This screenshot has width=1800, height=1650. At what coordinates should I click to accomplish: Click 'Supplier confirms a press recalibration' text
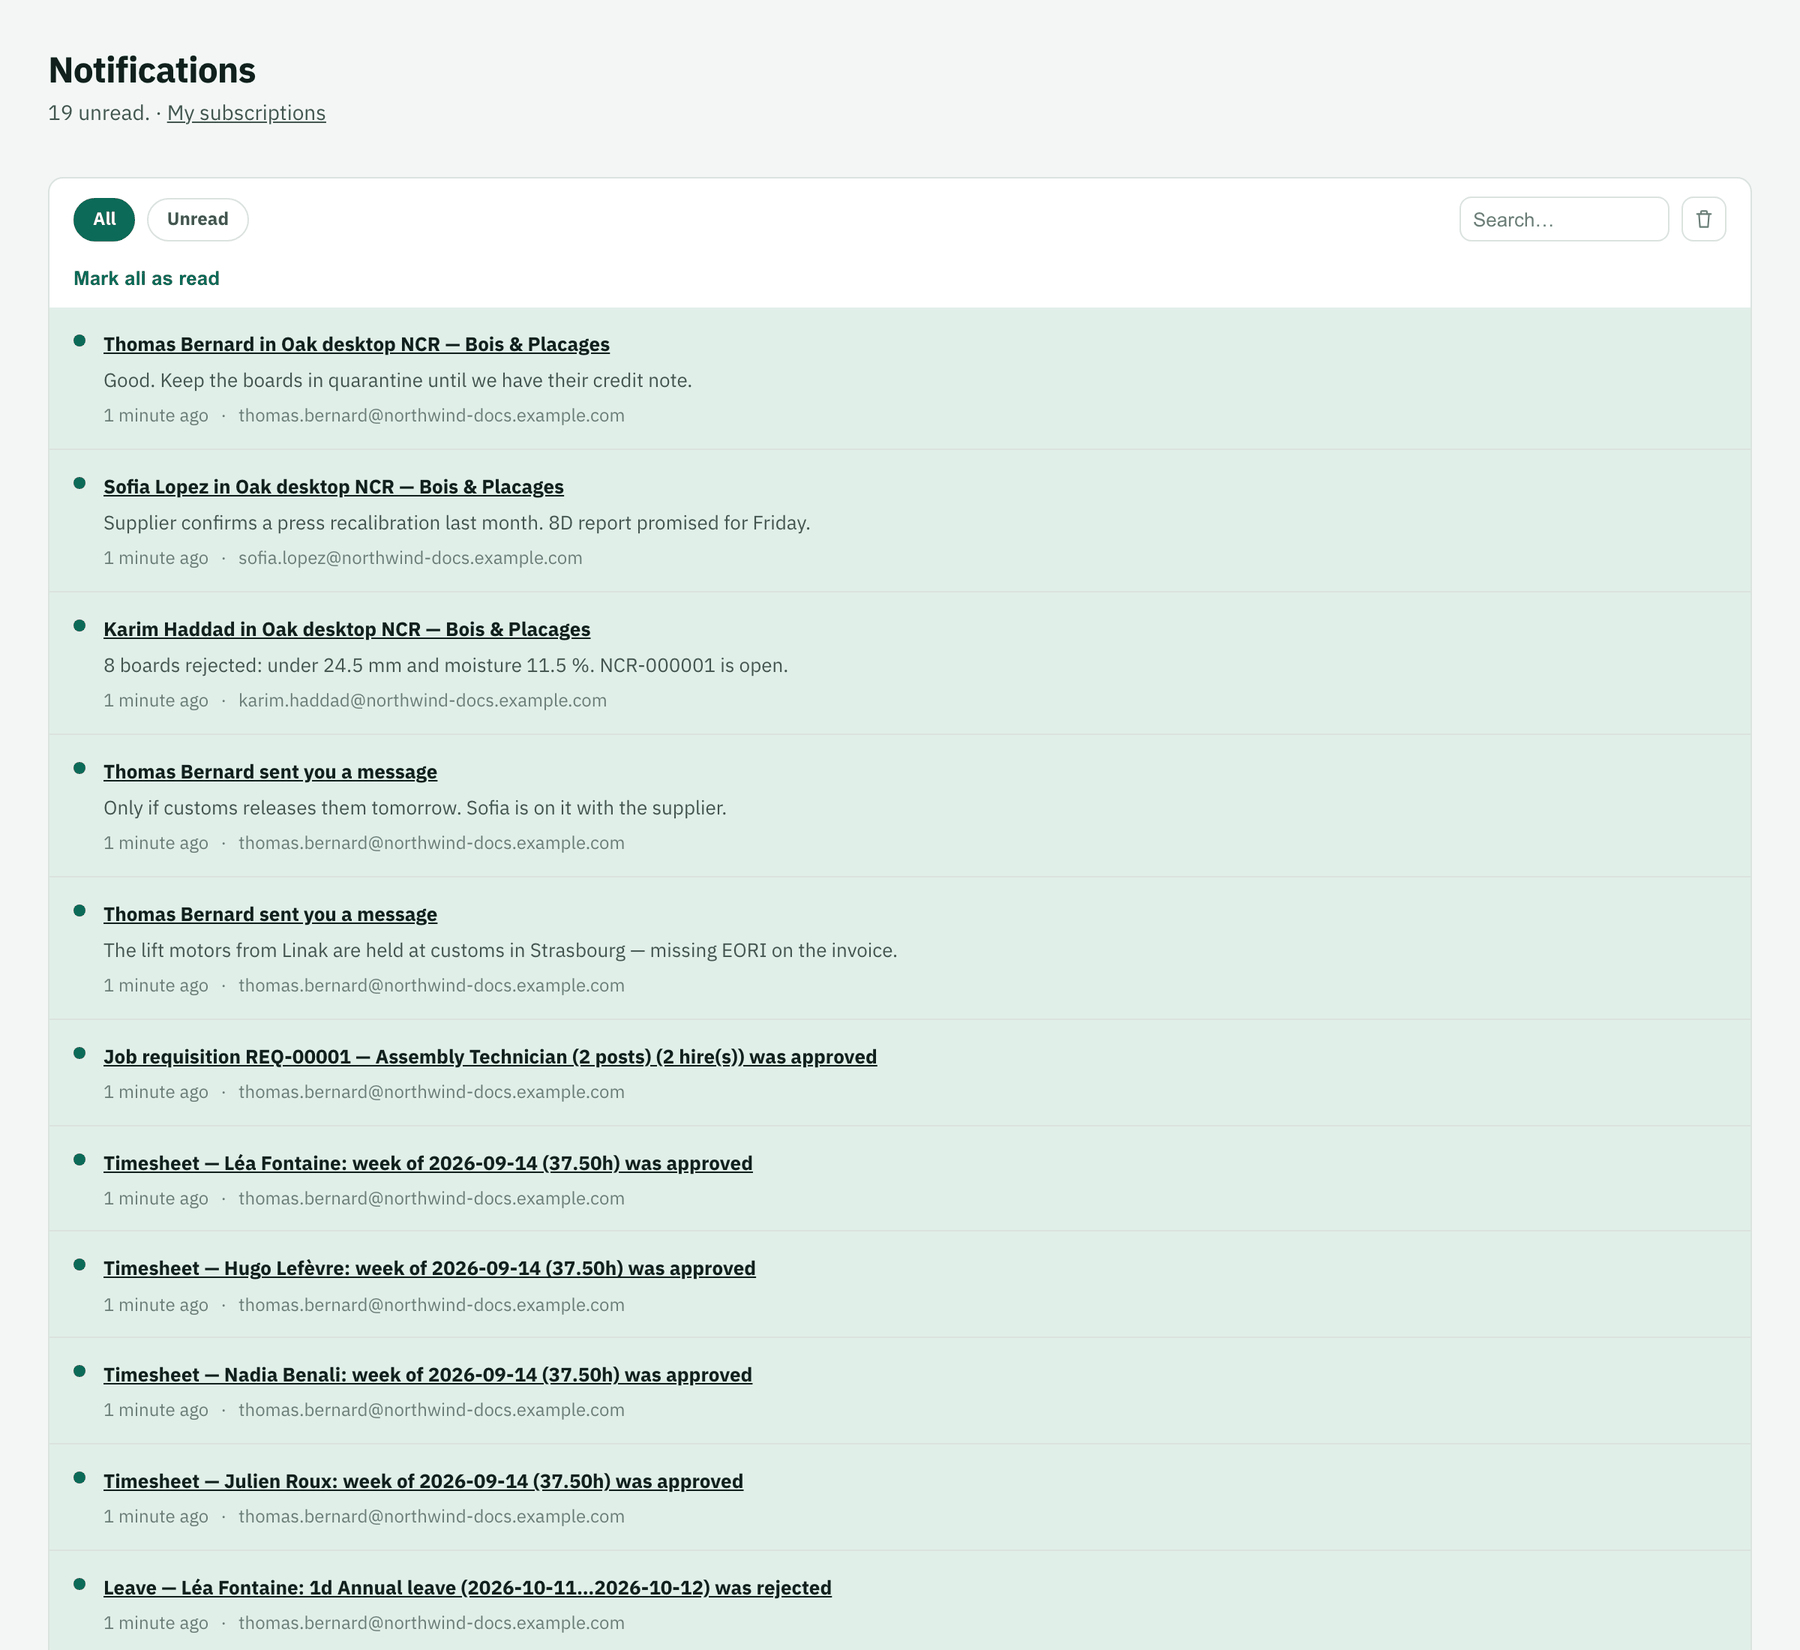(x=457, y=523)
